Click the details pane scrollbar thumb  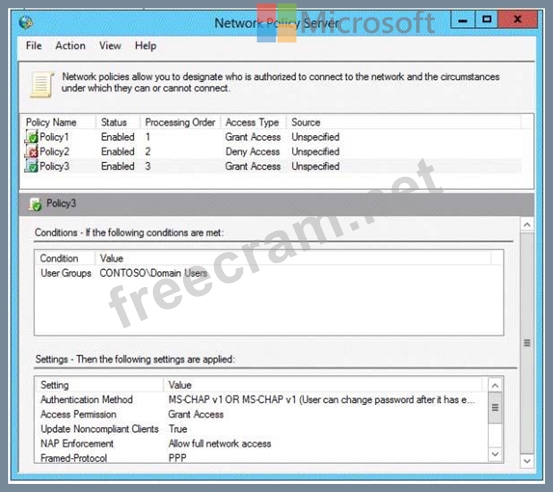coord(527,343)
